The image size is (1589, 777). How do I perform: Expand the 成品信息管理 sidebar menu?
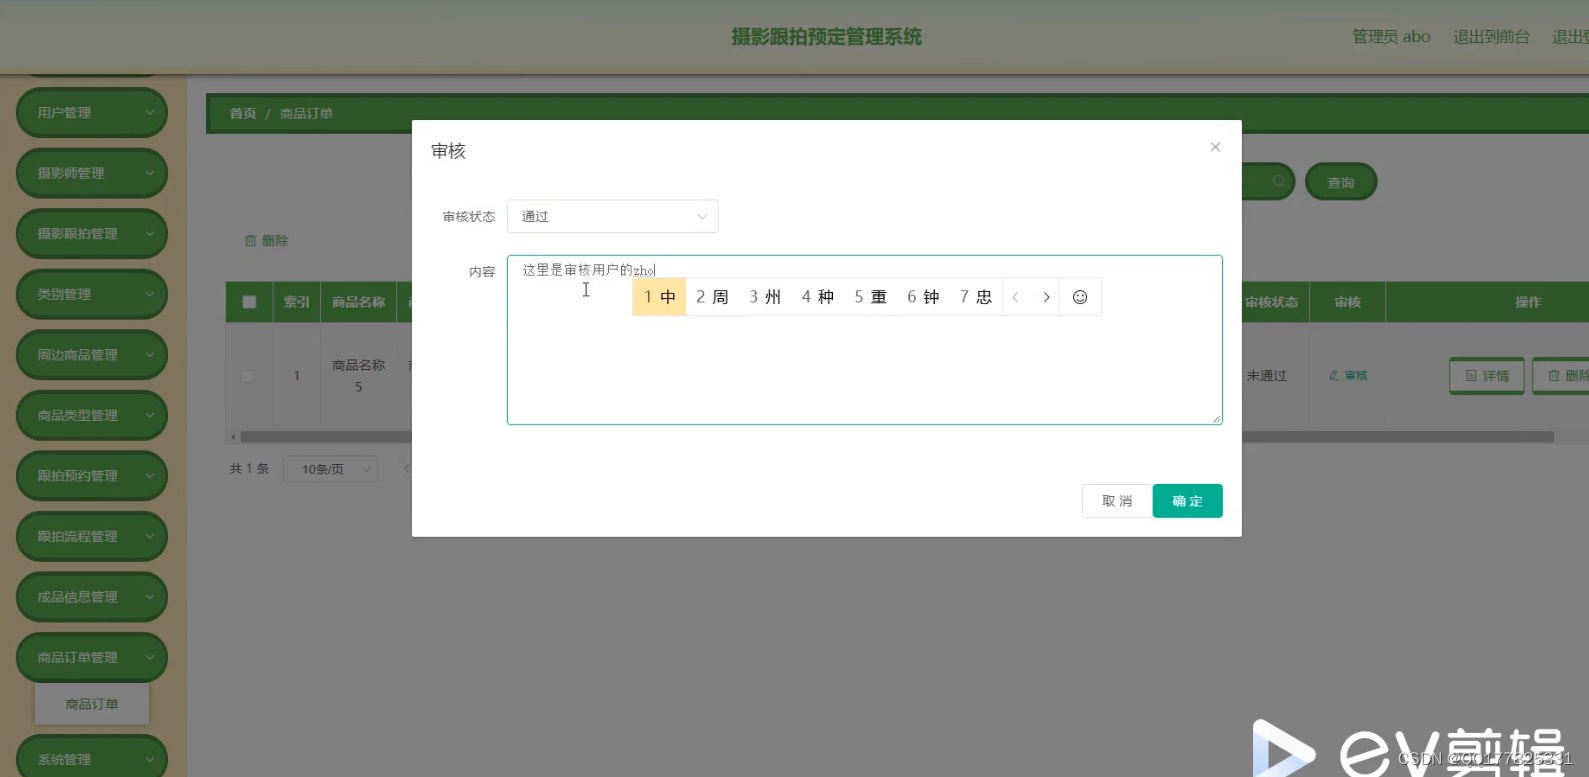[x=92, y=597]
